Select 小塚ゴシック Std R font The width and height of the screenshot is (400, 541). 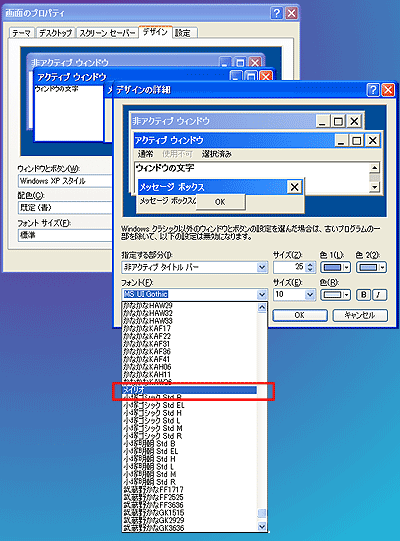pos(189,436)
